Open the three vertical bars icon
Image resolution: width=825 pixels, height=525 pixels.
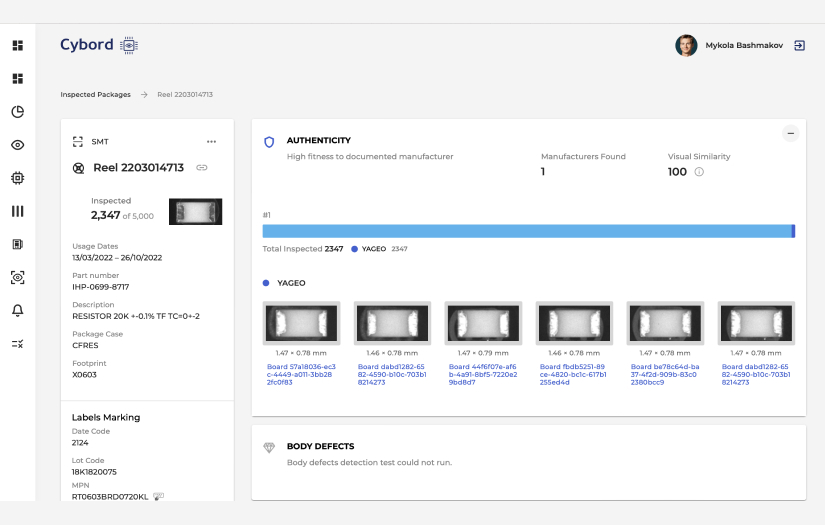coord(17,211)
